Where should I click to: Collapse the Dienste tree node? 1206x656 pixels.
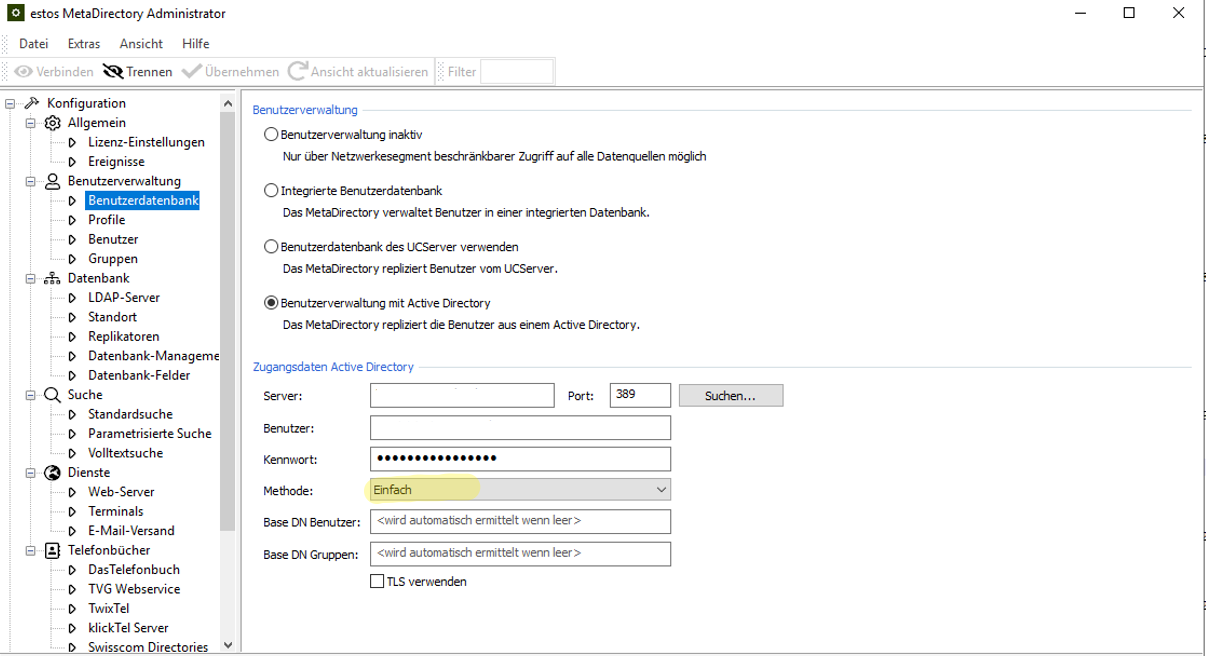(x=30, y=472)
